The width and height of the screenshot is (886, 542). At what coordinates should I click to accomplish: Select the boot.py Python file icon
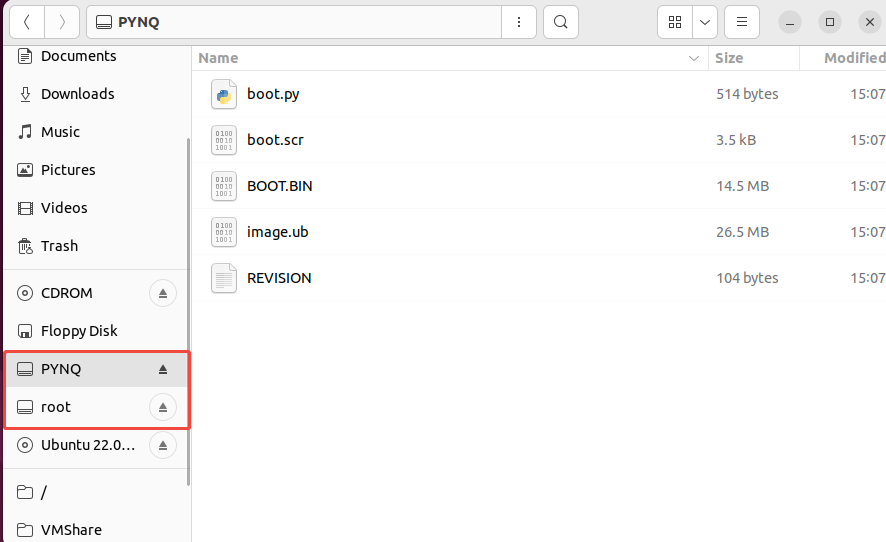pyautogui.click(x=224, y=94)
